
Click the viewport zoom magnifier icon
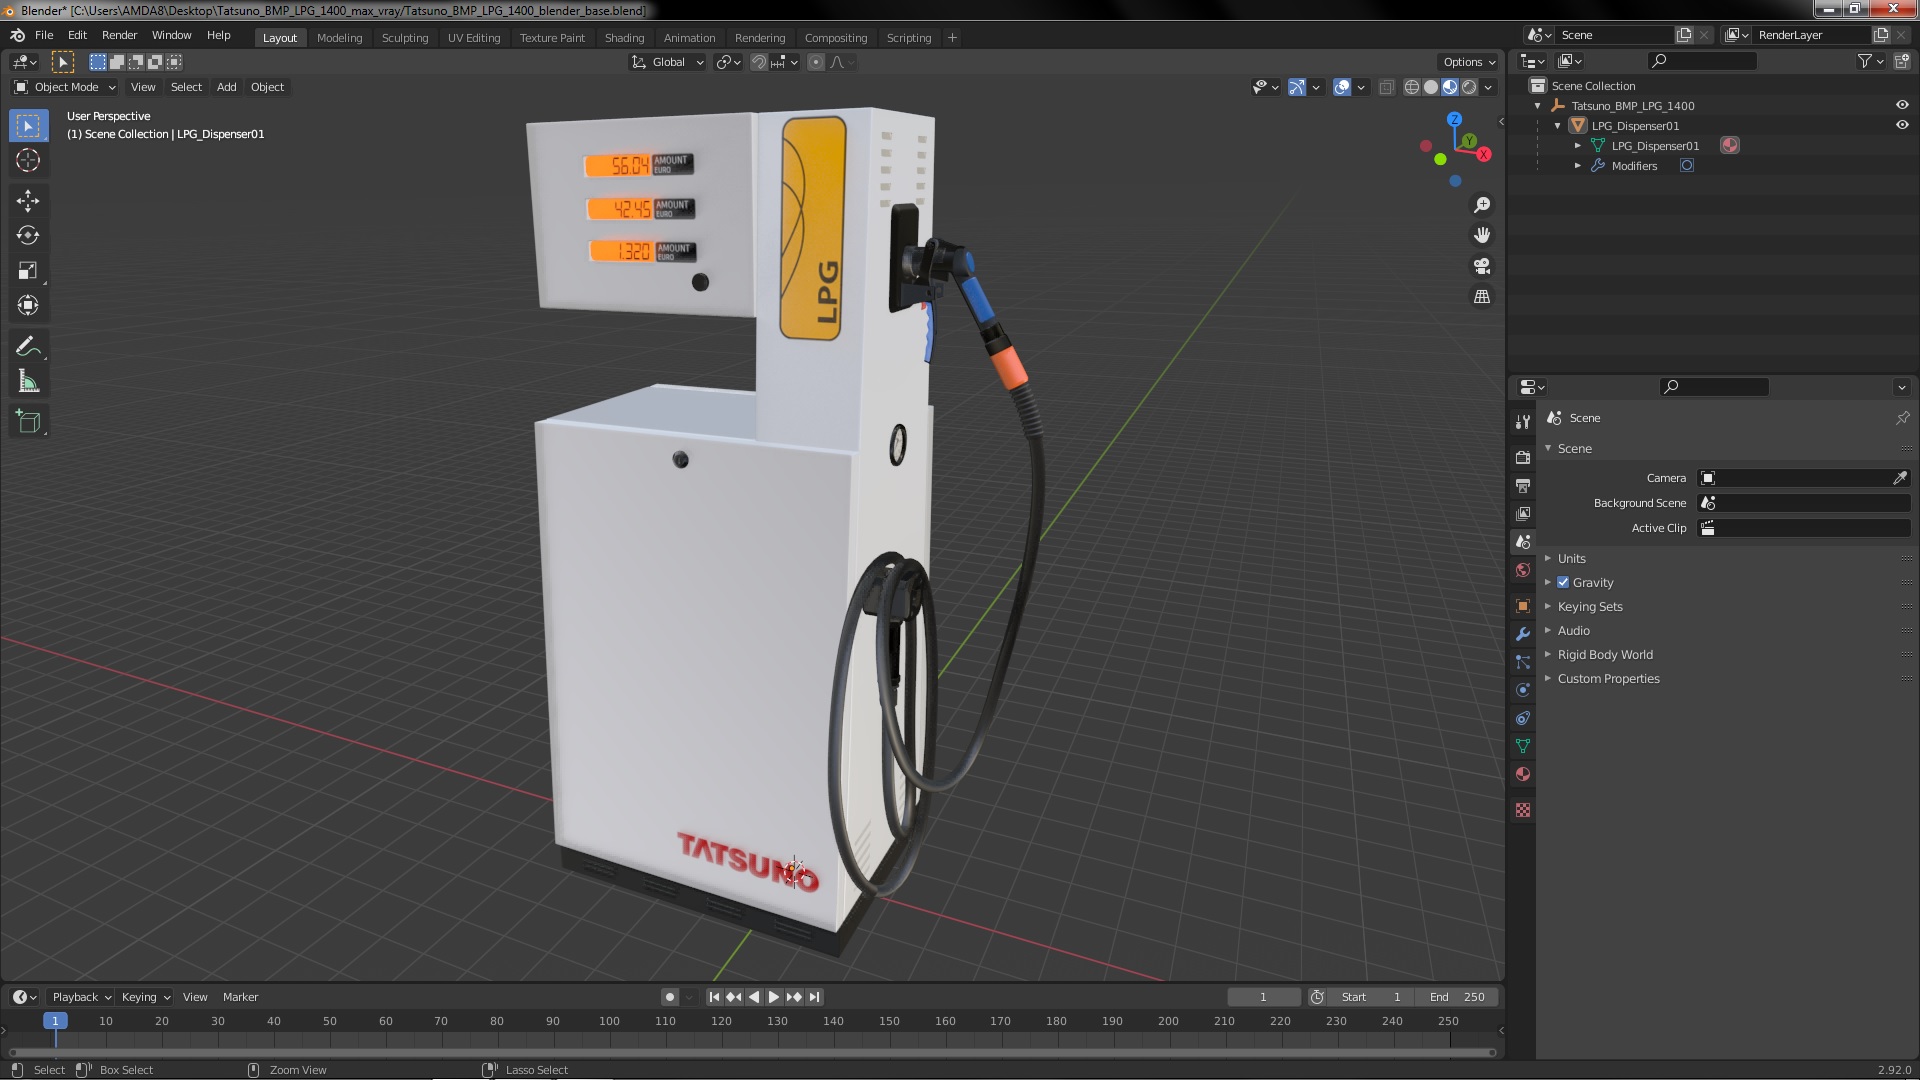pyautogui.click(x=1482, y=204)
